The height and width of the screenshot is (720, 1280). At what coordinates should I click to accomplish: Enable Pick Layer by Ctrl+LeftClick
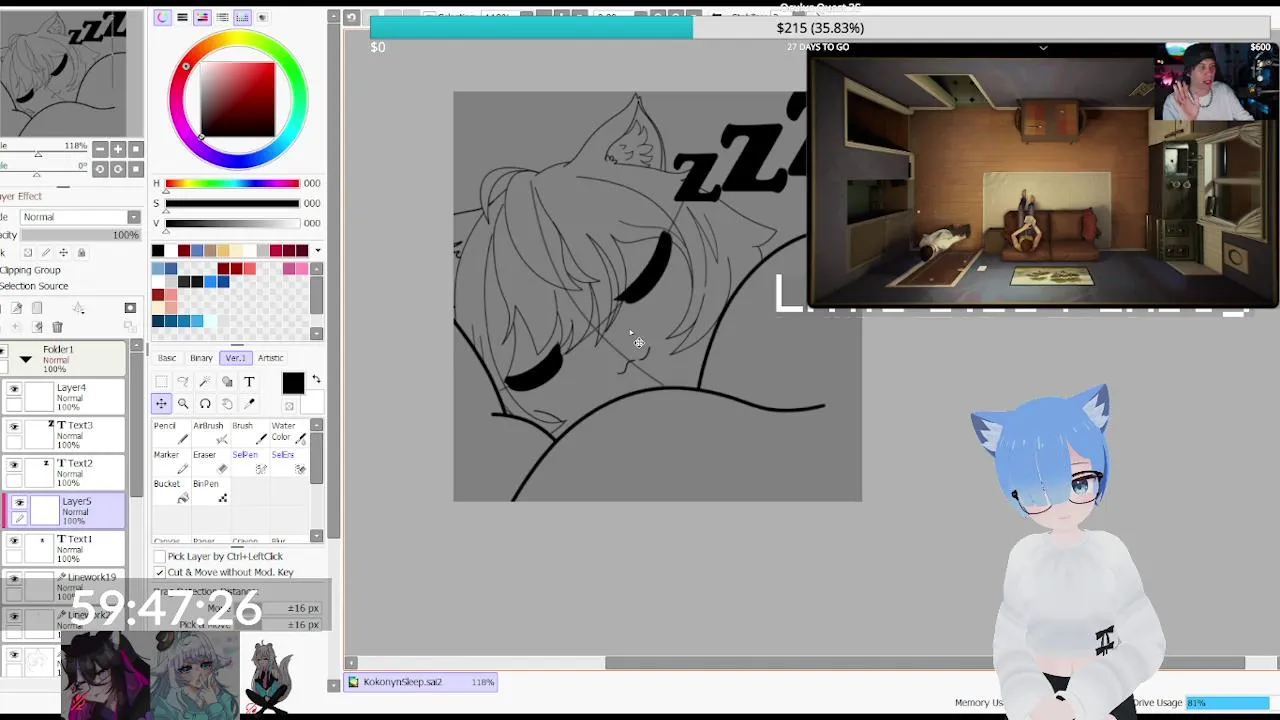(x=160, y=556)
